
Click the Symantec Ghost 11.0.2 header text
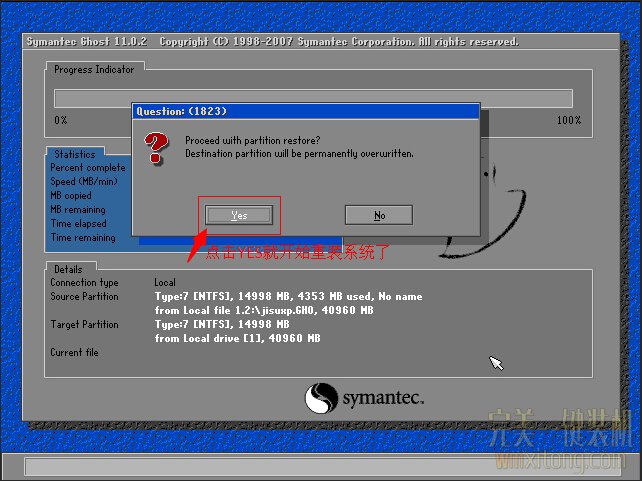[88, 42]
